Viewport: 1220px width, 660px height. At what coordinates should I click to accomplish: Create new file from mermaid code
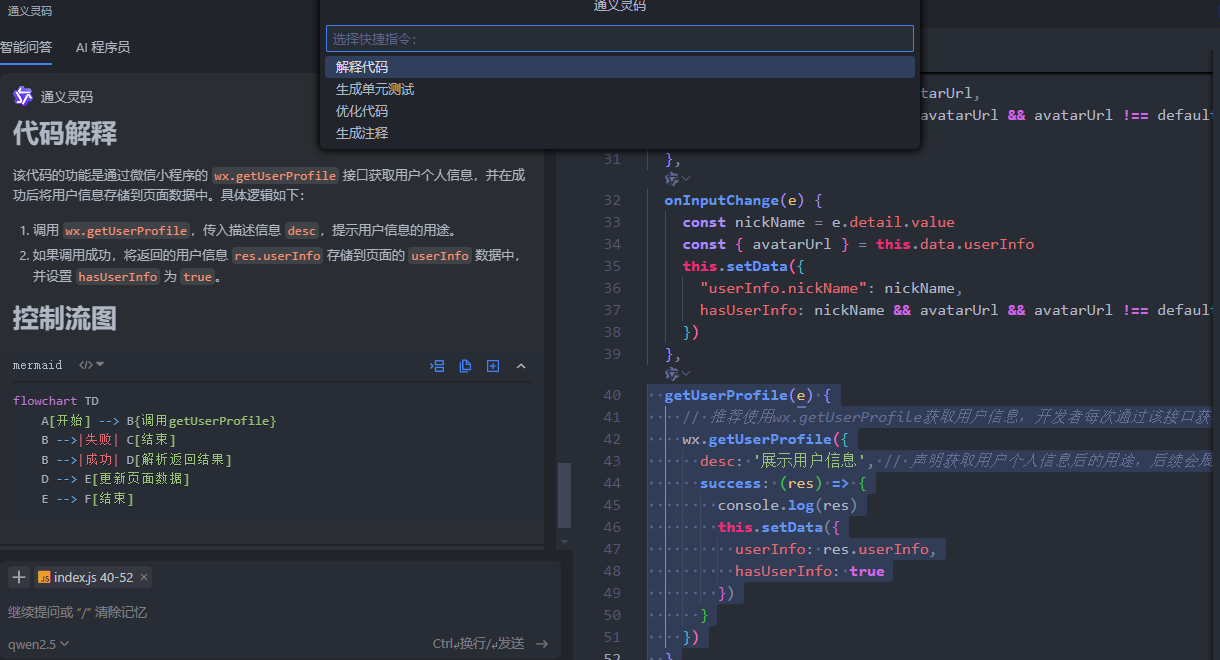[493, 366]
